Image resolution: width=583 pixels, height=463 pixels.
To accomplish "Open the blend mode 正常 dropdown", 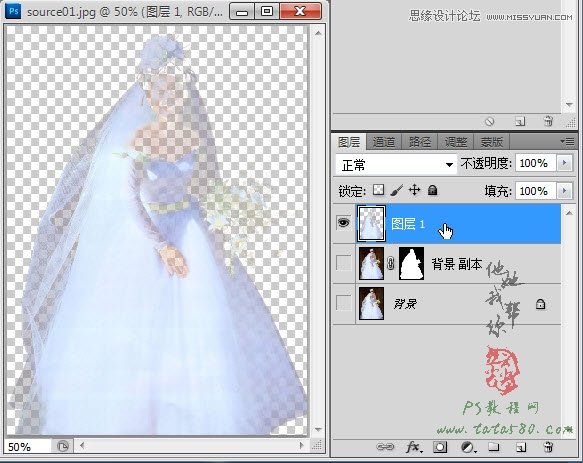I will 396,164.
